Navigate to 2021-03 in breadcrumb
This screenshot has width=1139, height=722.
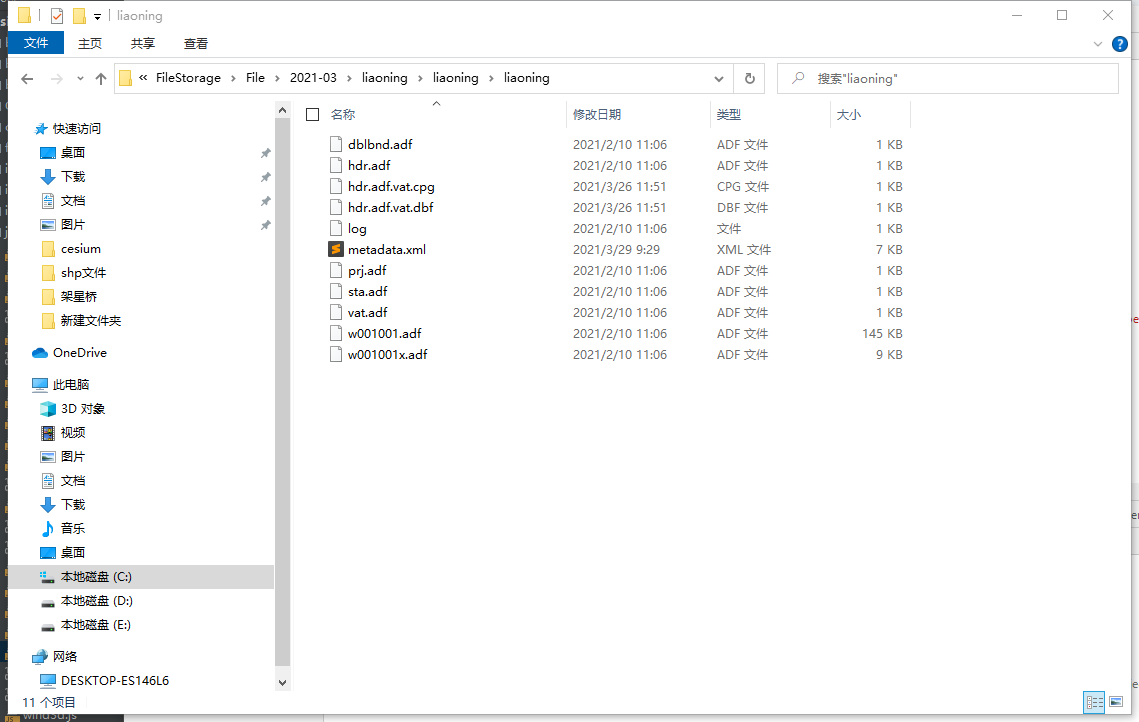313,78
